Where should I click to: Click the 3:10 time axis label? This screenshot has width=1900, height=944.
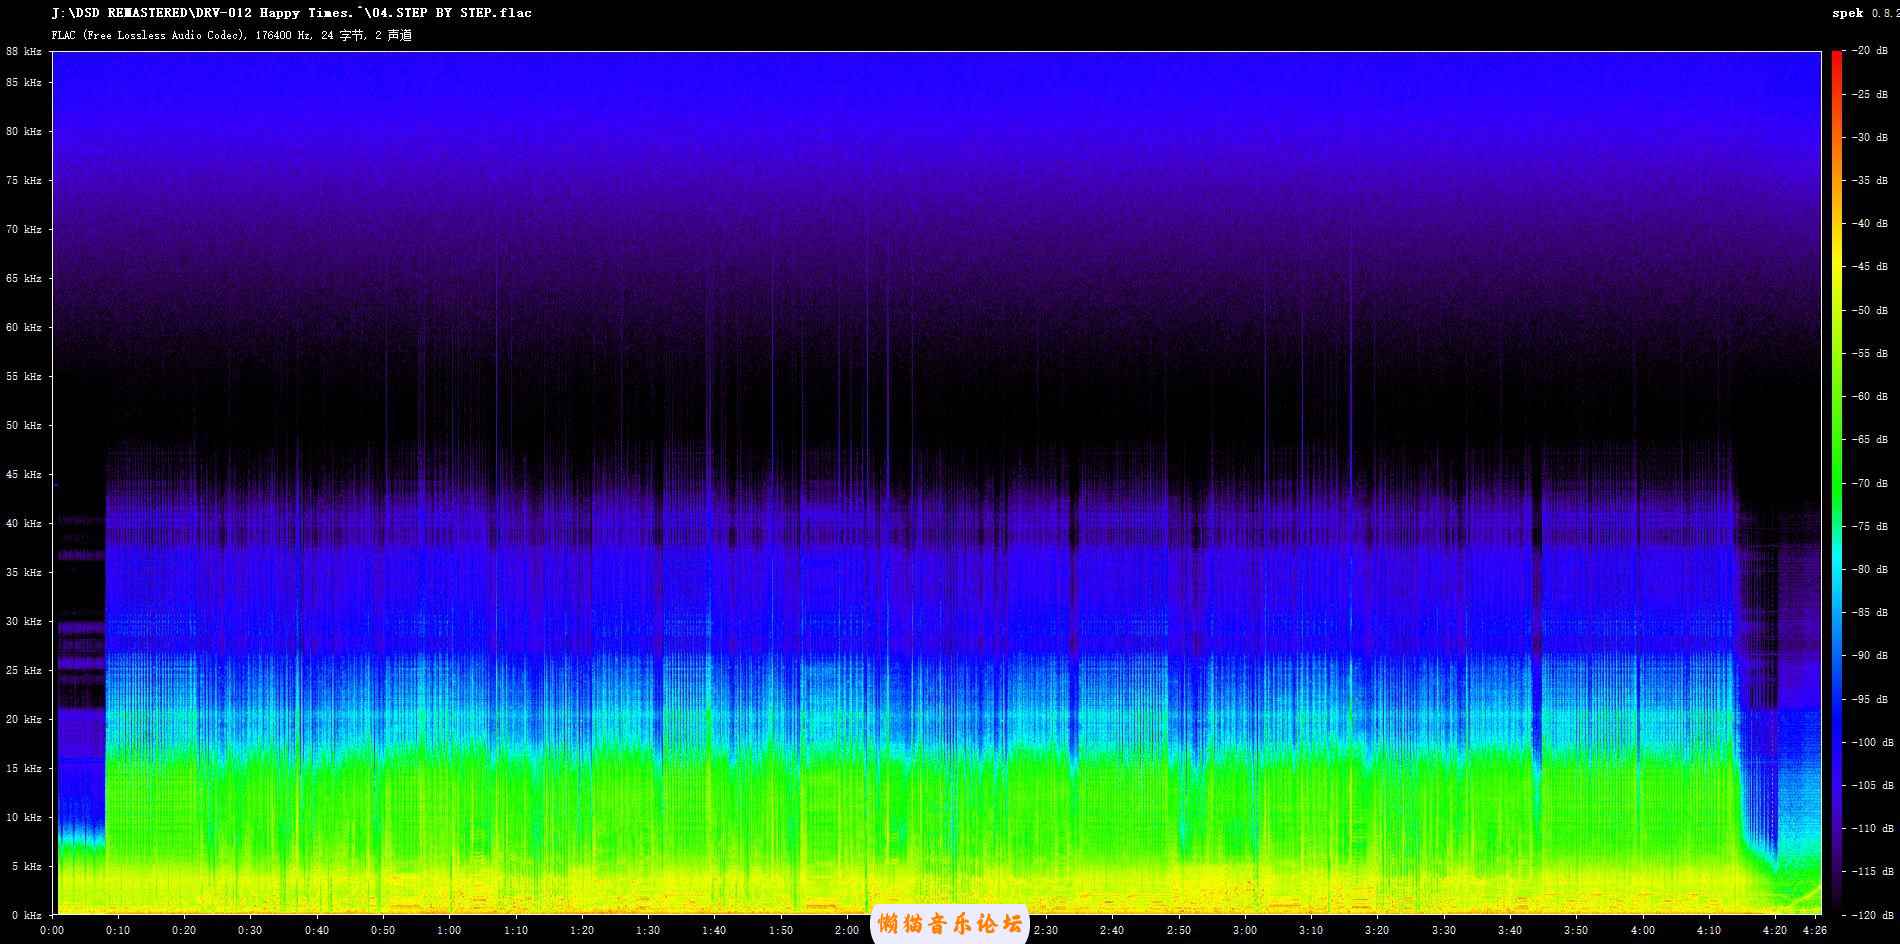coord(1311,931)
